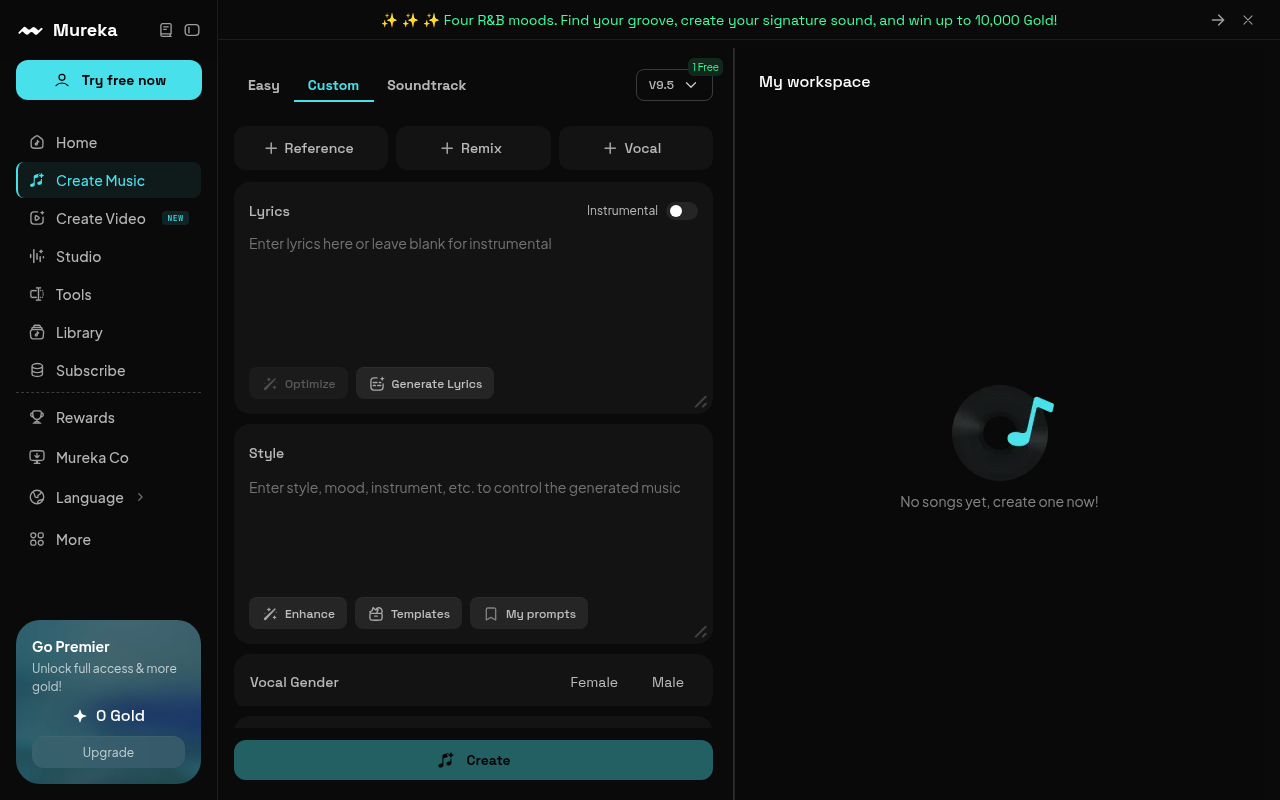The image size is (1280, 800).
Task: Click the Tools icon in sidebar
Action: (x=37, y=294)
